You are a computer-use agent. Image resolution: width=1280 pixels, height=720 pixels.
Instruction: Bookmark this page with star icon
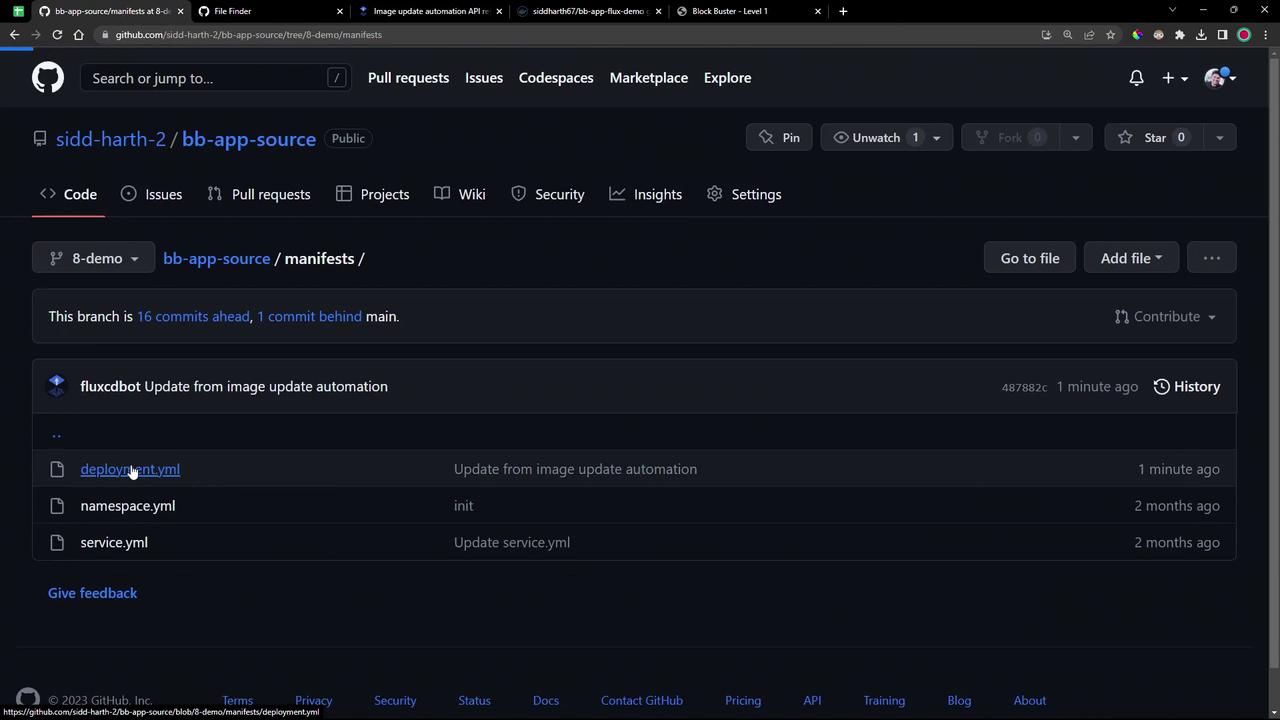(x=1110, y=35)
